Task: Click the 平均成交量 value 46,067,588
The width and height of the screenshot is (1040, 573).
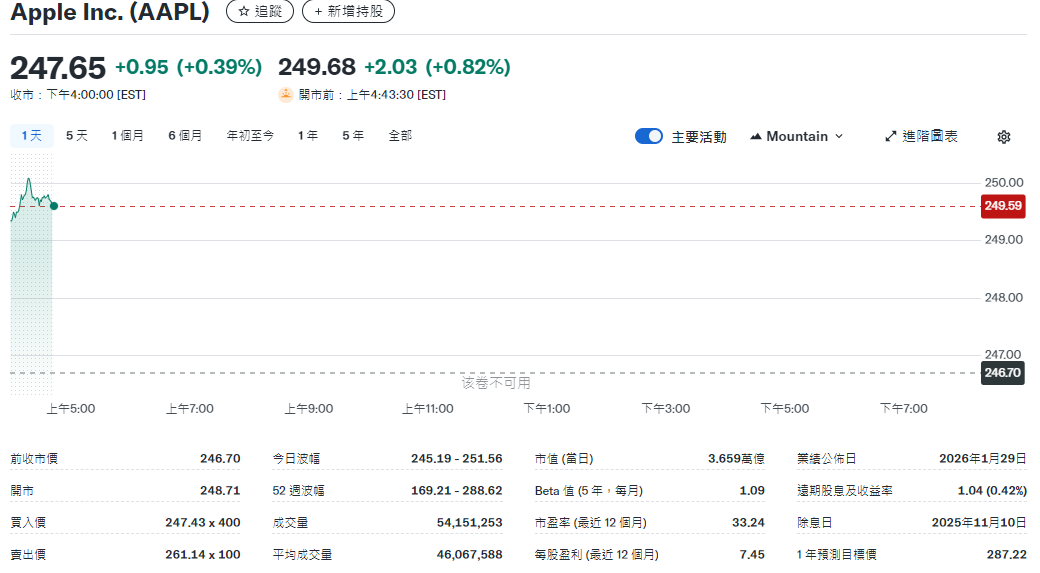Action: (x=470, y=554)
